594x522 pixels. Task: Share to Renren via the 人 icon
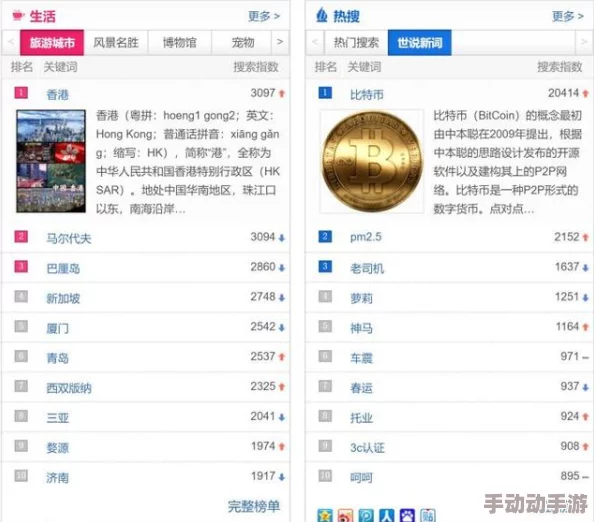point(386,516)
